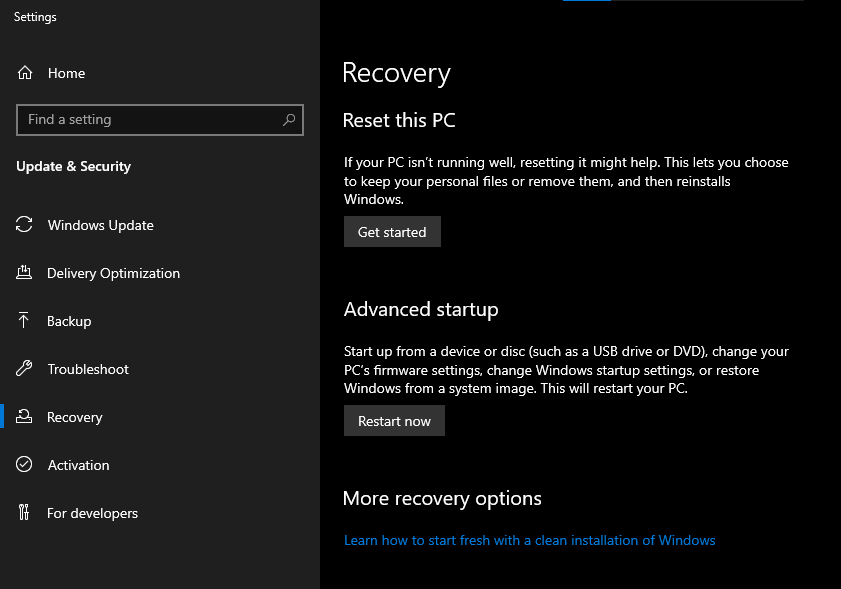
Task: Click the Recovery icon in sidebar
Action: [25, 417]
